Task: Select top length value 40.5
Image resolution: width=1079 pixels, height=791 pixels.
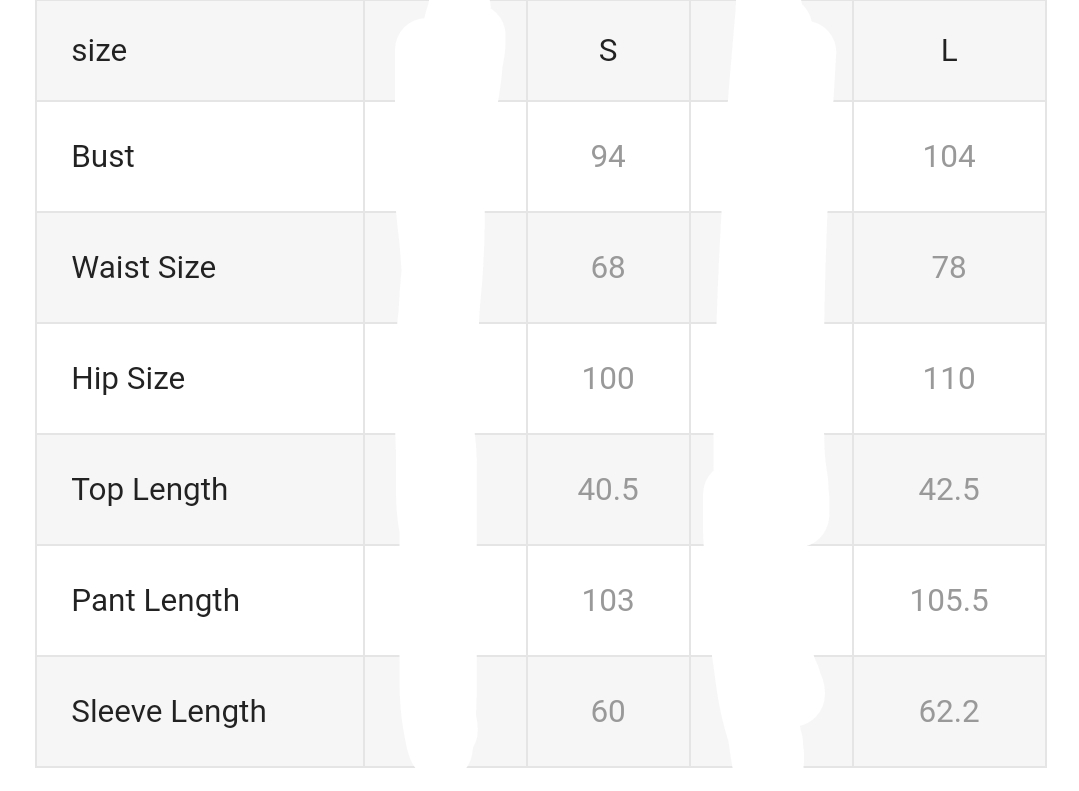Action: [608, 490]
